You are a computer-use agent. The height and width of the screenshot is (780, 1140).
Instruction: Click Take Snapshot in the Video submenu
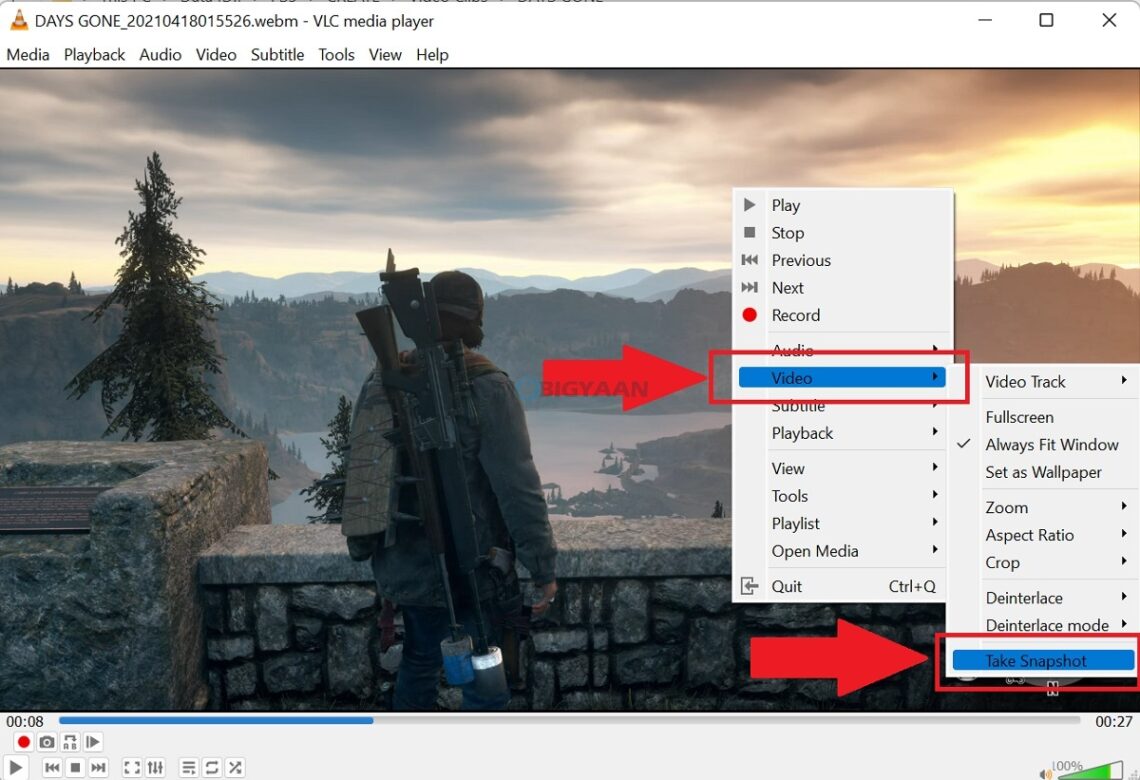click(x=1043, y=660)
